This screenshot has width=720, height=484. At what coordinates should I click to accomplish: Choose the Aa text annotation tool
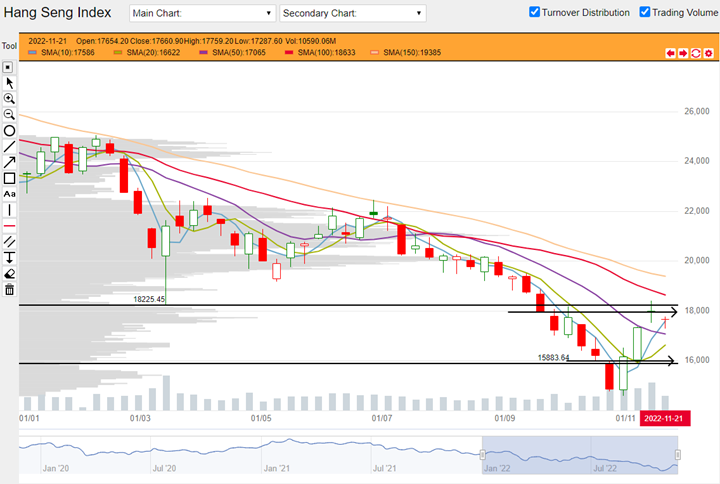[10, 194]
